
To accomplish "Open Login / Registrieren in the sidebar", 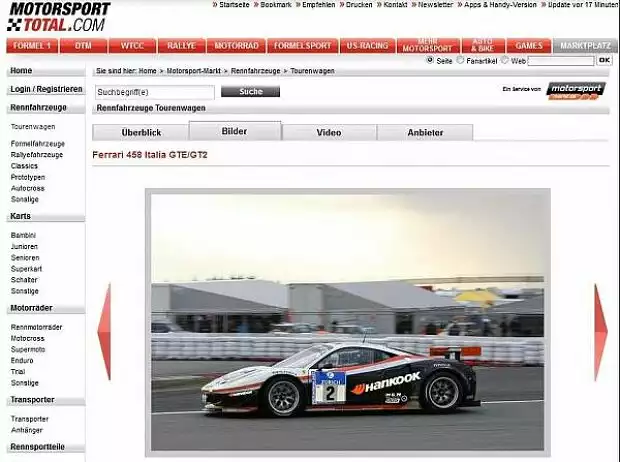I will [46, 89].
